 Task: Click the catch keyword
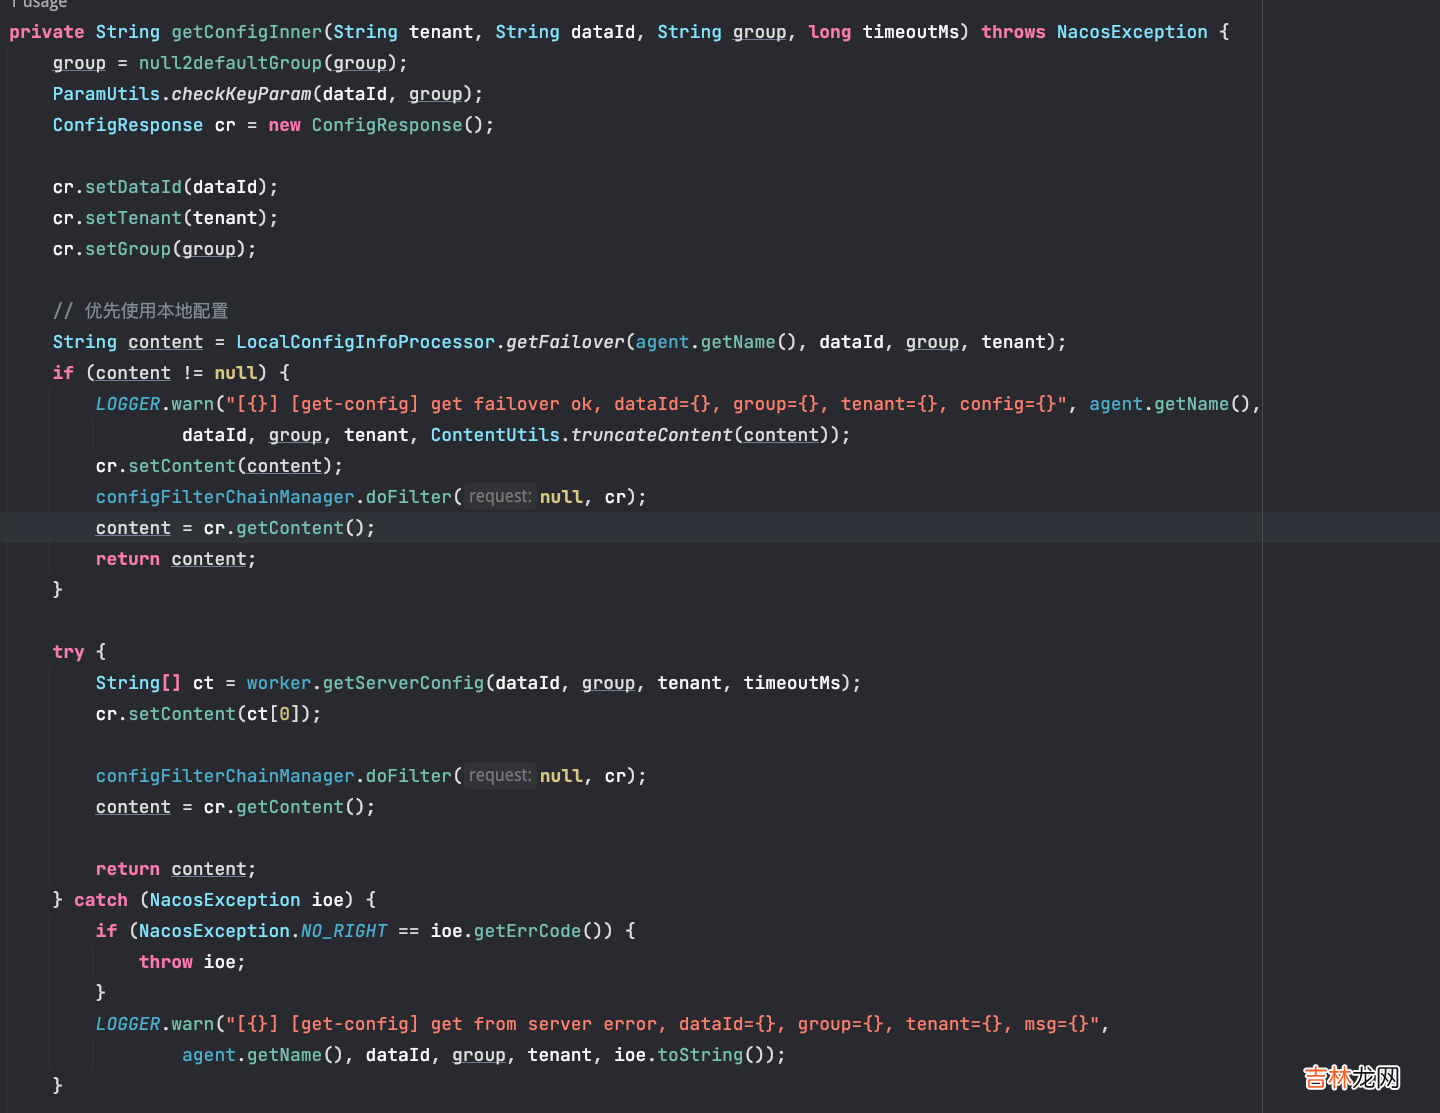point(101,900)
